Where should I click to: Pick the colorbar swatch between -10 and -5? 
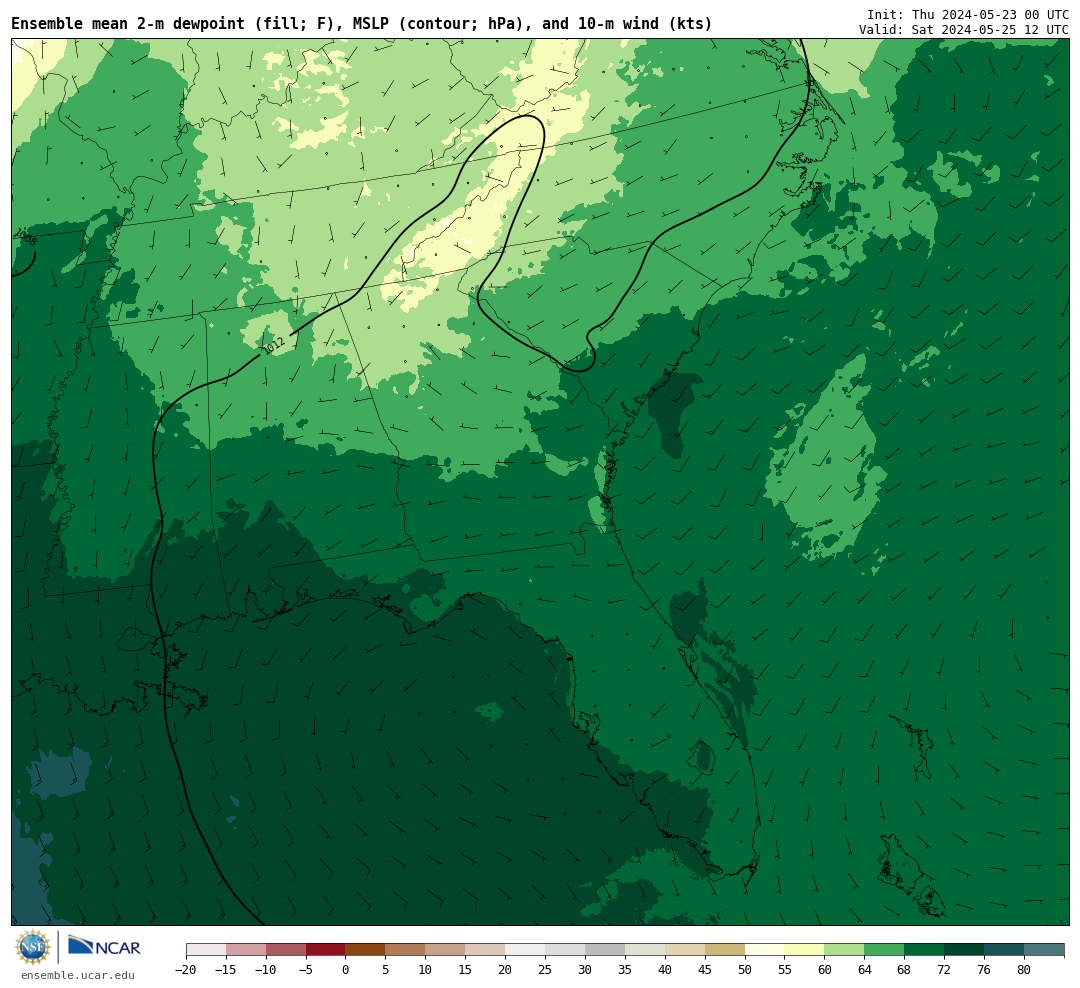[x=286, y=949]
